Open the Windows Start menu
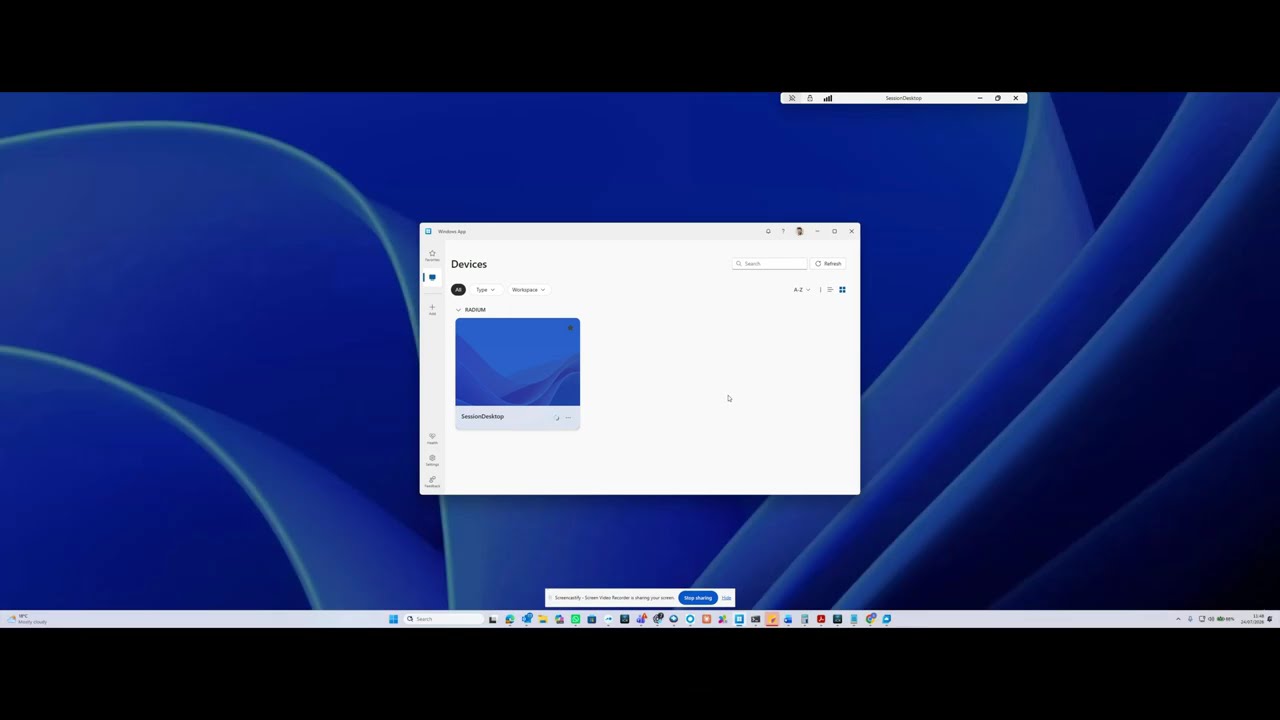Image resolution: width=1280 pixels, height=720 pixels. pyautogui.click(x=393, y=619)
